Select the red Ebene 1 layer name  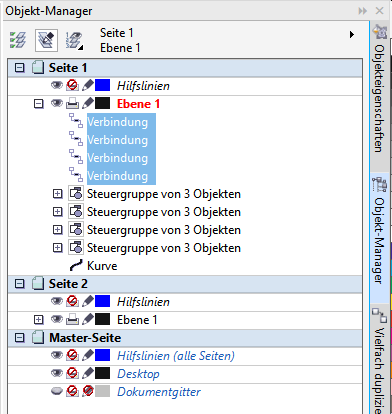click(x=138, y=104)
